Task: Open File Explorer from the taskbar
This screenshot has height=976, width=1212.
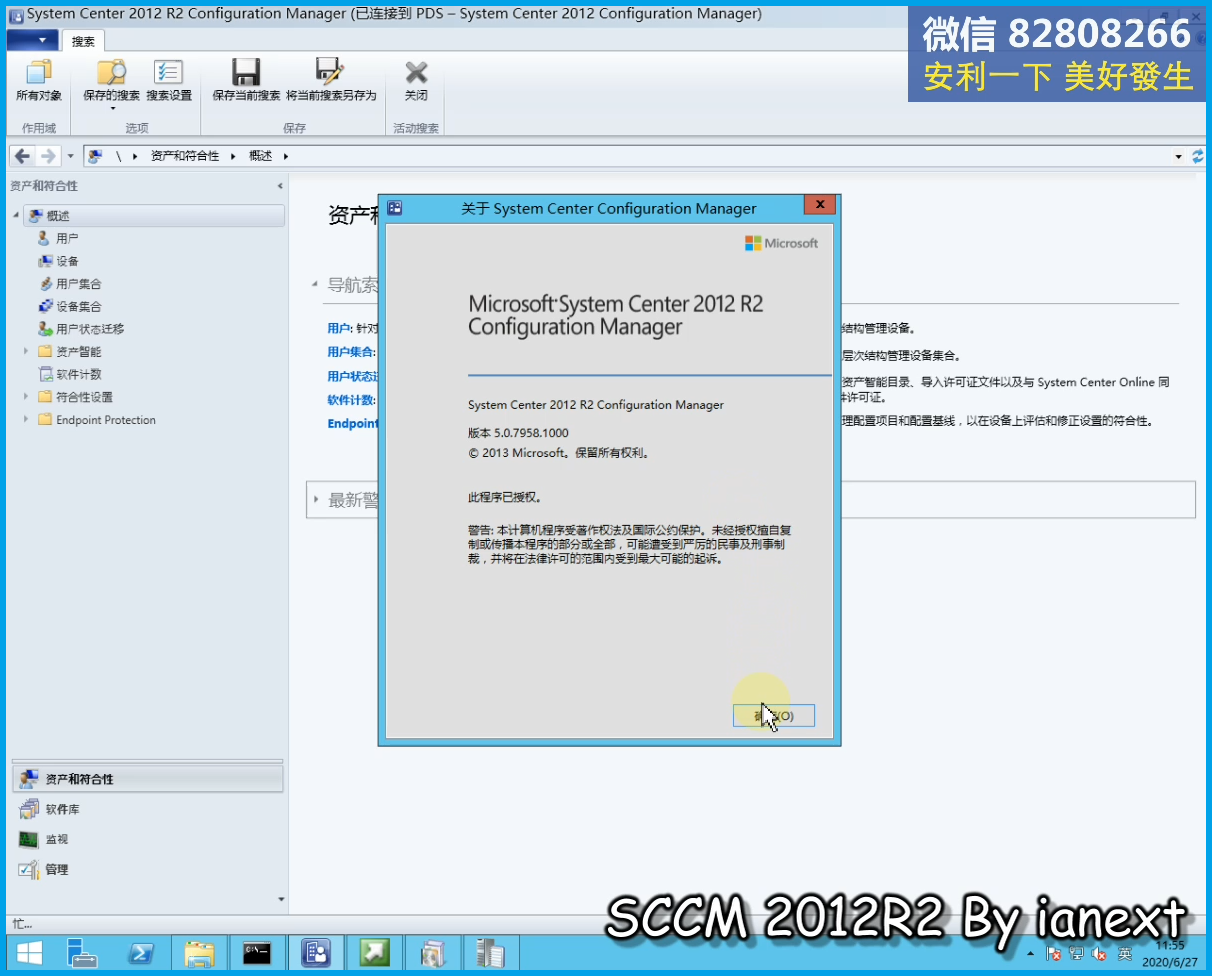Action: [199, 953]
